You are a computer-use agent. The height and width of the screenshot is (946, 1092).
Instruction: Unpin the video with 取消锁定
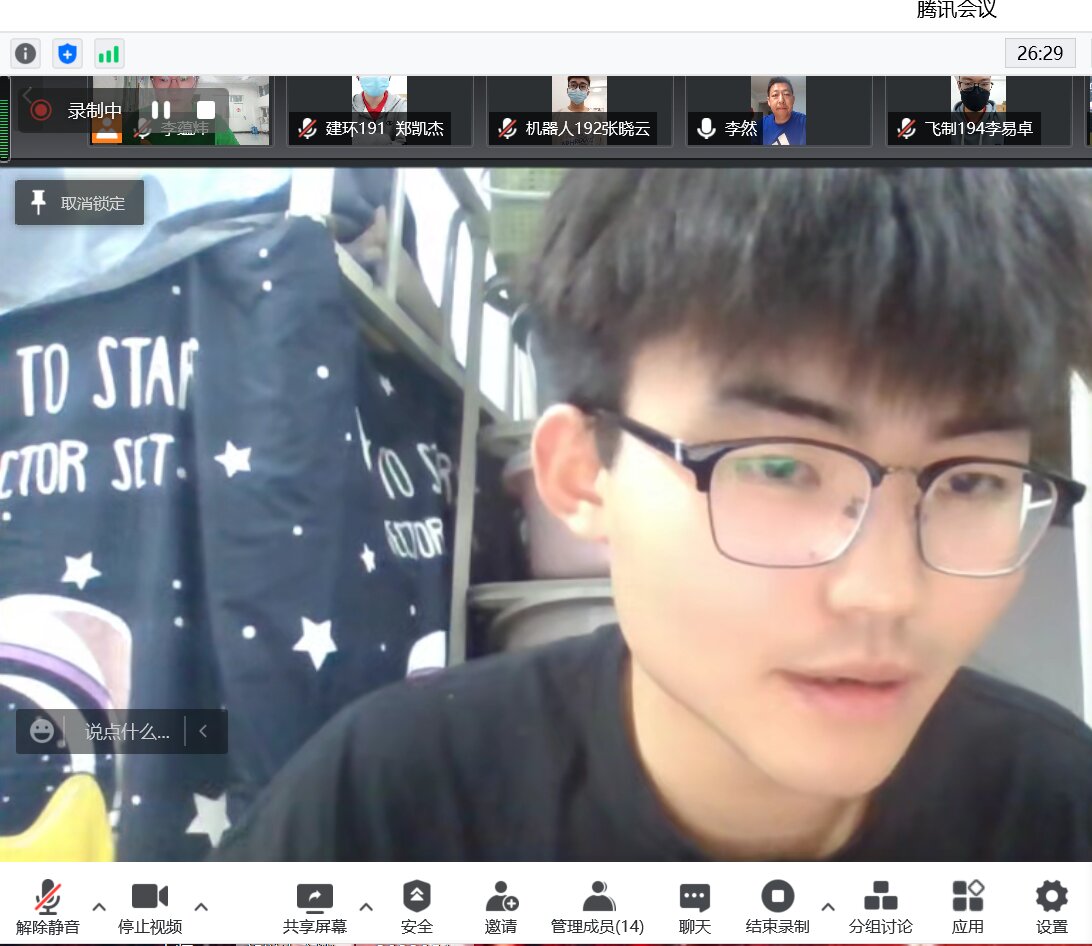pos(79,203)
